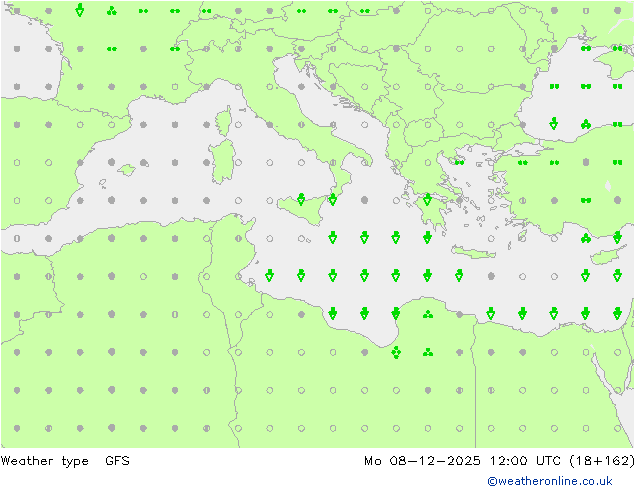Image resolution: width=634 pixels, height=490 pixels.
Task: Click the three-dot symbol just west of Cyprus
Action: [585, 239]
